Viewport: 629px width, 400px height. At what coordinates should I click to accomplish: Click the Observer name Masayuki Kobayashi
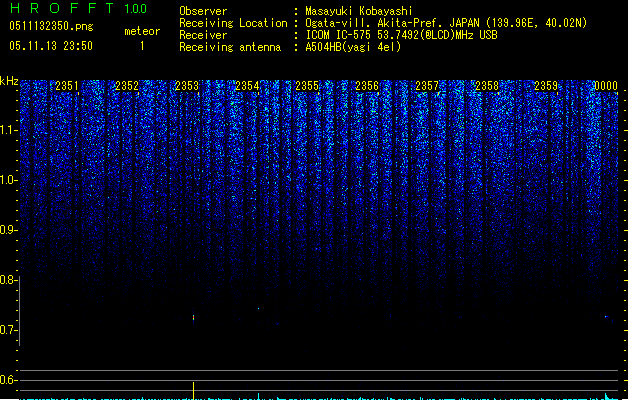pos(359,11)
